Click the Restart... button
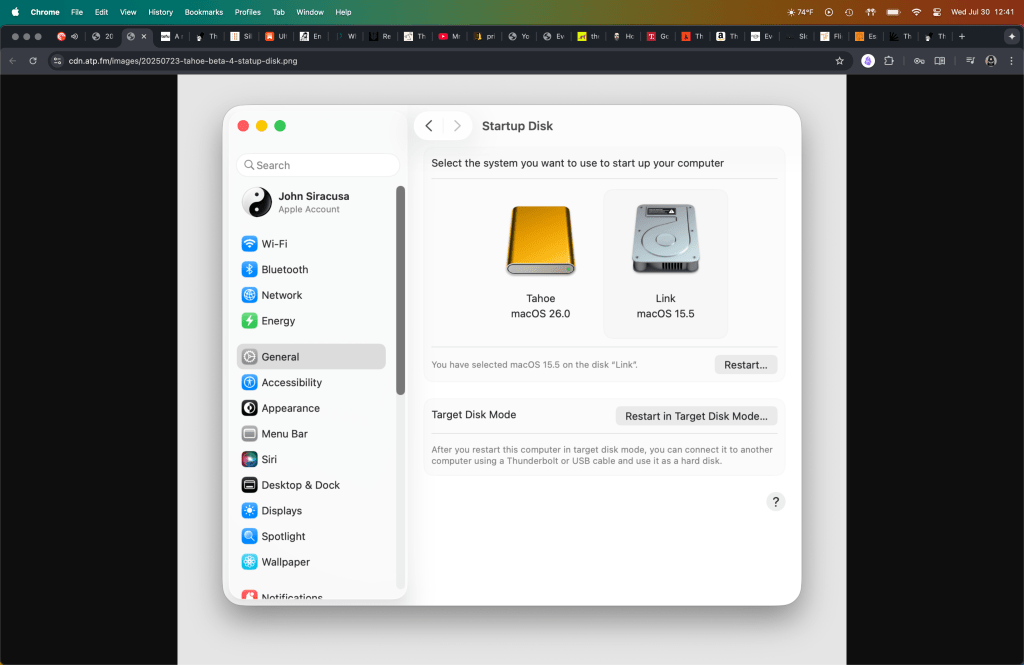The image size is (1024, 665). [x=745, y=365]
